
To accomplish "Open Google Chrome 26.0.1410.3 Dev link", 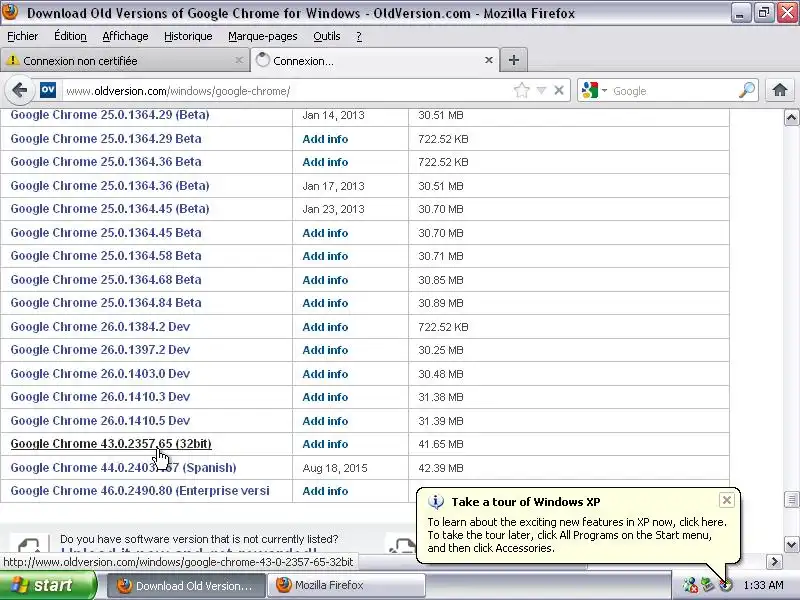I will point(100,397).
